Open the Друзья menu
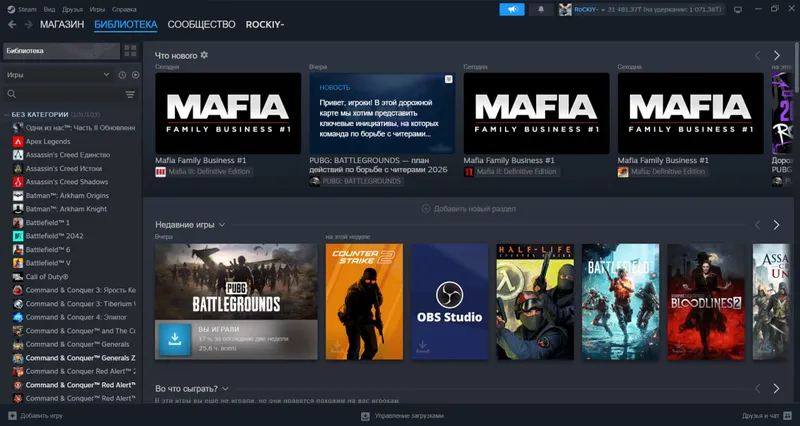 [72, 9]
